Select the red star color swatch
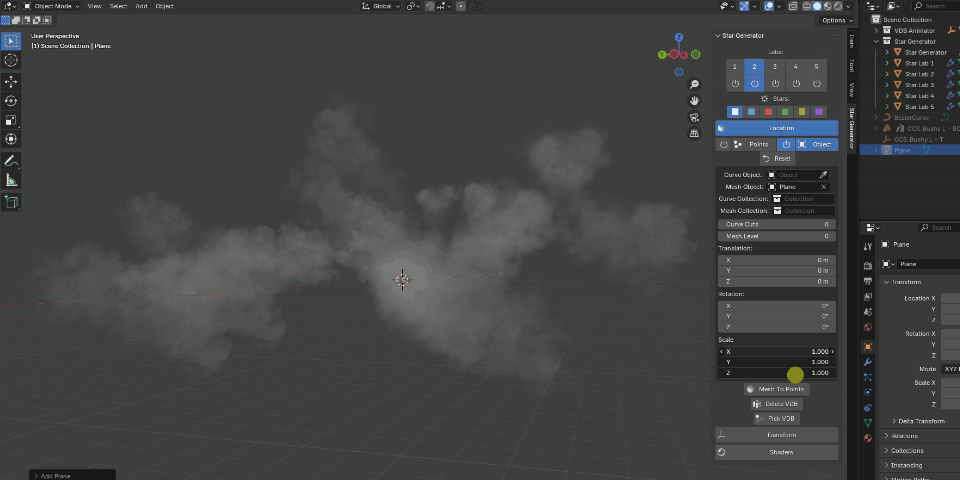Image resolution: width=960 pixels, height=480 pixels. pyautogui.click(x=768, y=112)
